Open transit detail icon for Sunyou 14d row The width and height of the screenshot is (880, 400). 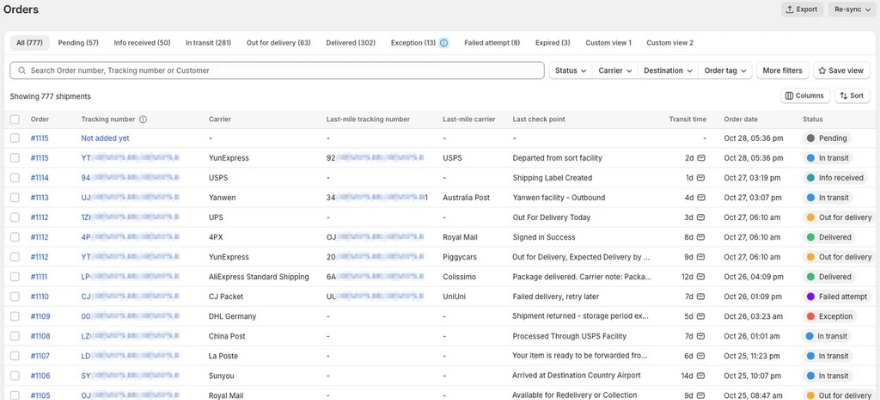coord(701,375)
